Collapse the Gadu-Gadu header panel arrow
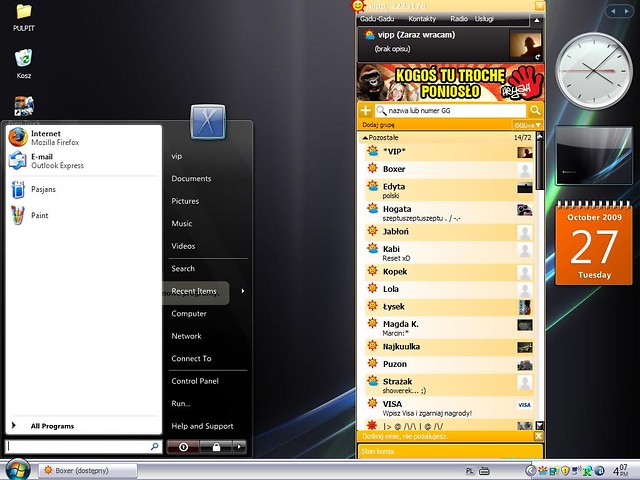This screenshot has width=640, height=480. 537,20
